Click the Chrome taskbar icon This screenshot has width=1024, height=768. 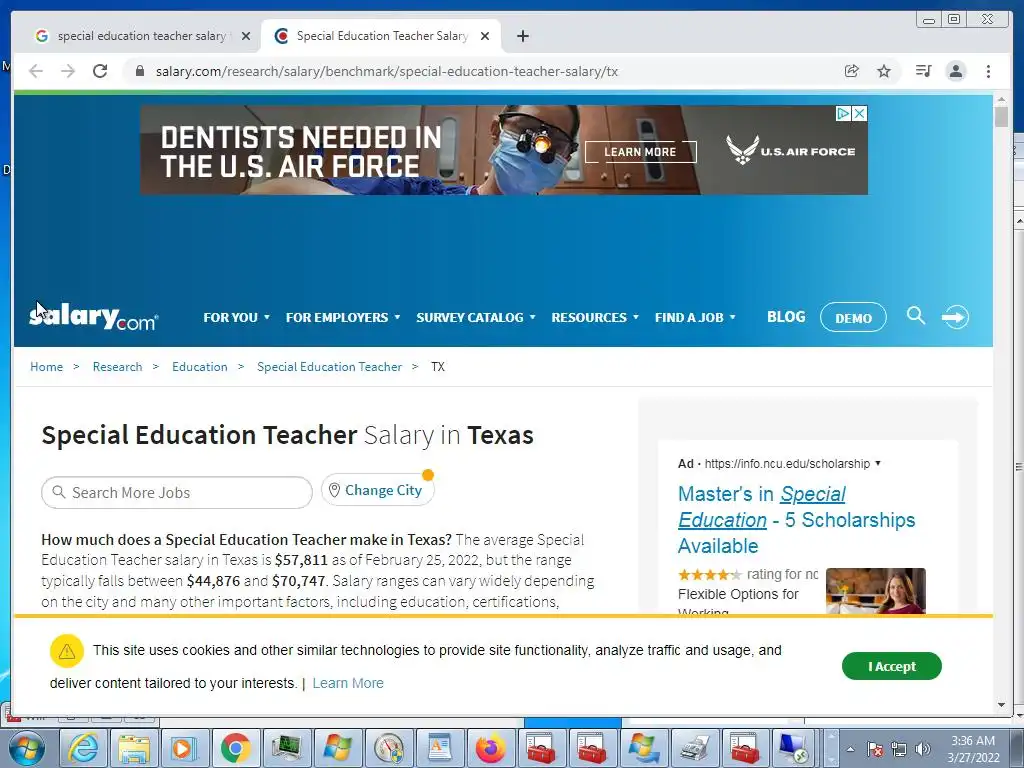(235, 748)
